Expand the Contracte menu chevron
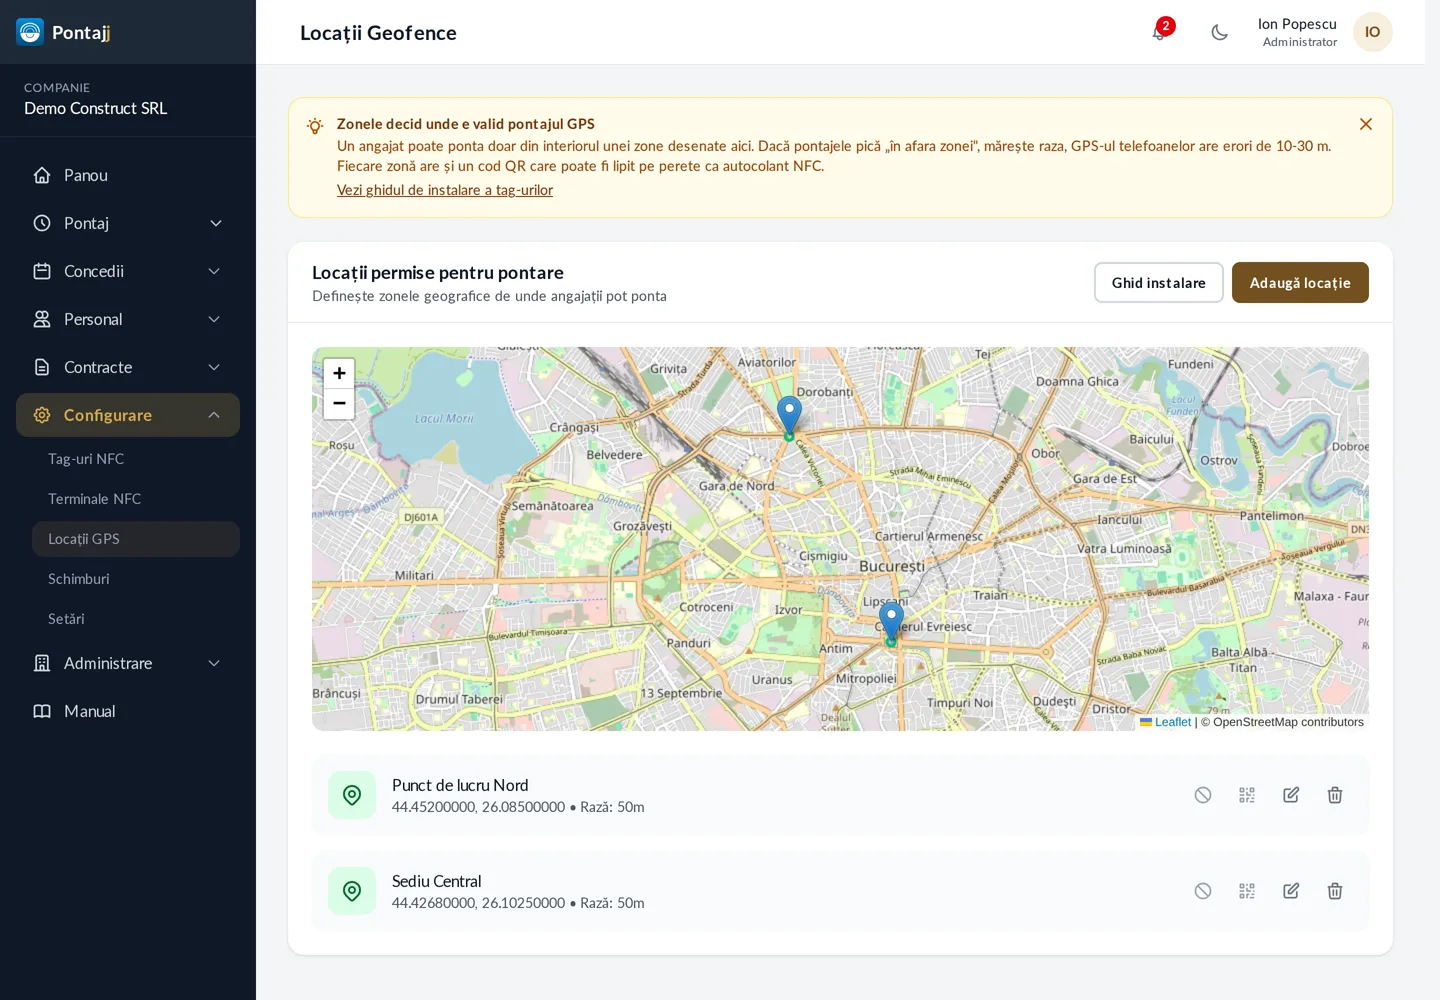Screen dimensions: 1440x1000 [214, 367]
